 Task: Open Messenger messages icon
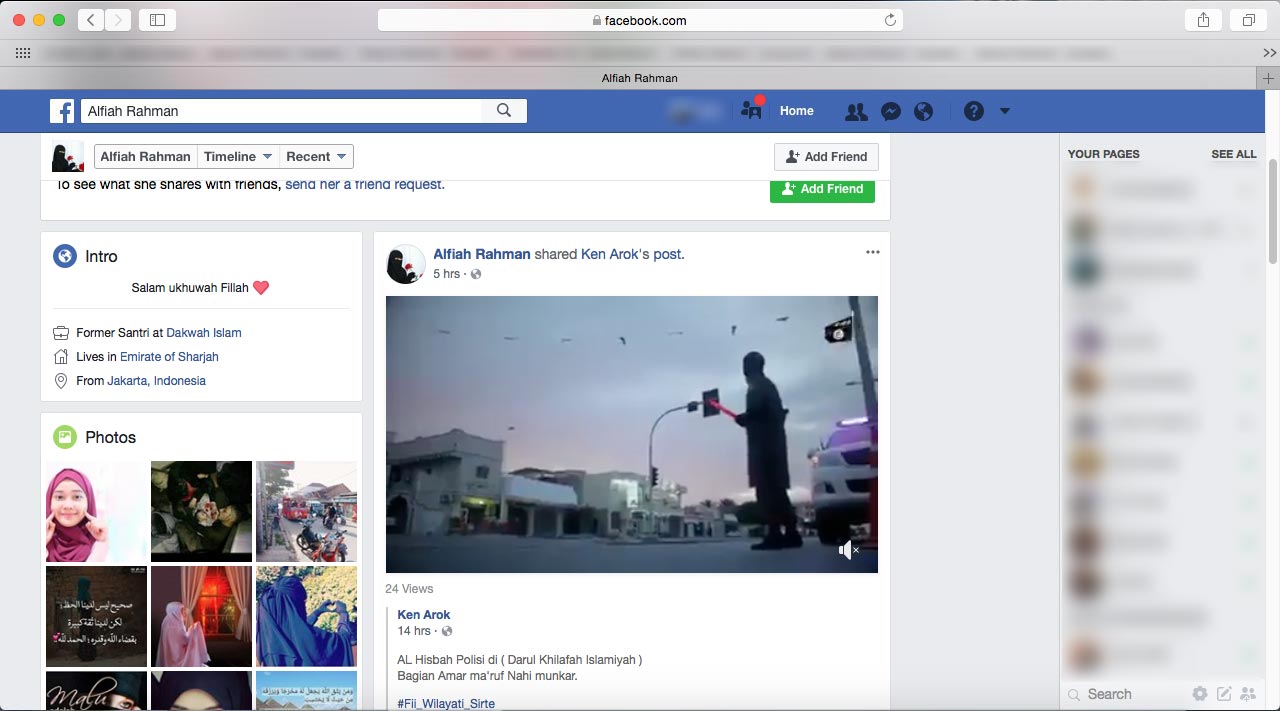tap(890, 112)
